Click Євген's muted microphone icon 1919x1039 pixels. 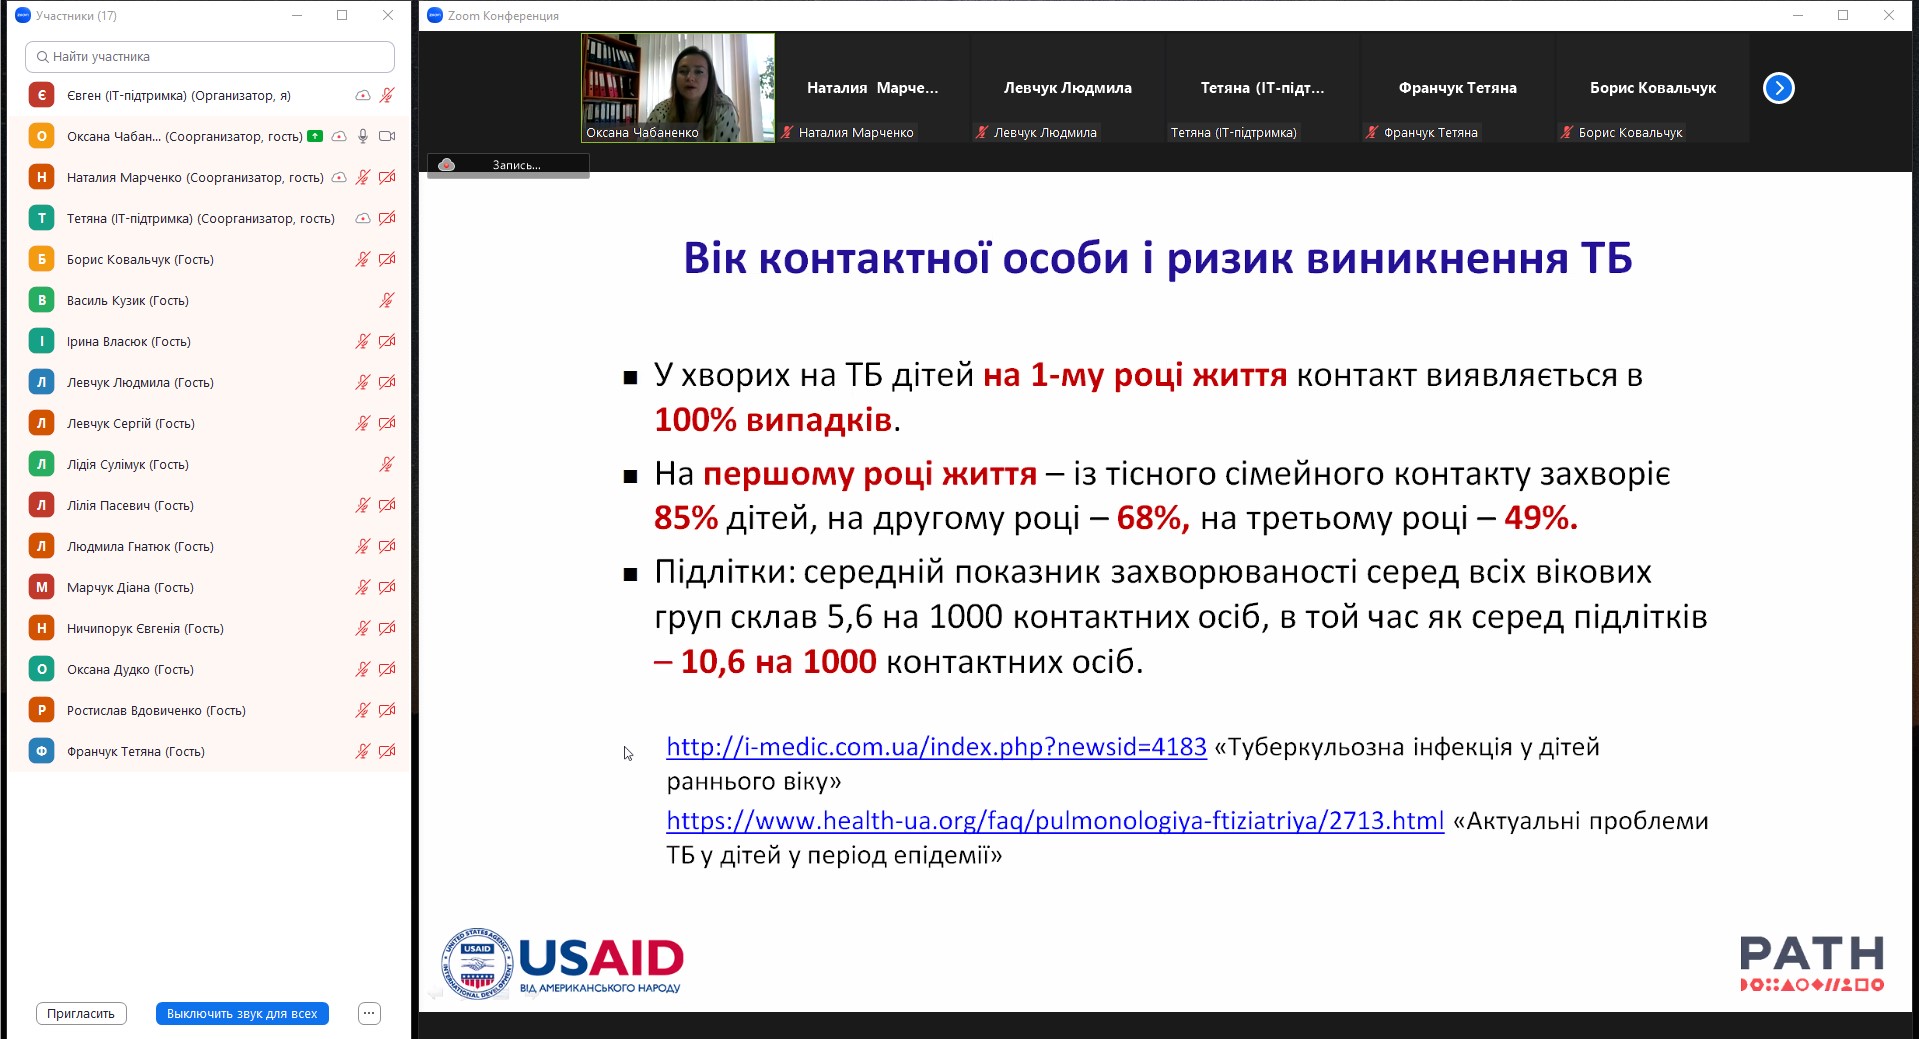pyautogui.click(x=387, y=95)
